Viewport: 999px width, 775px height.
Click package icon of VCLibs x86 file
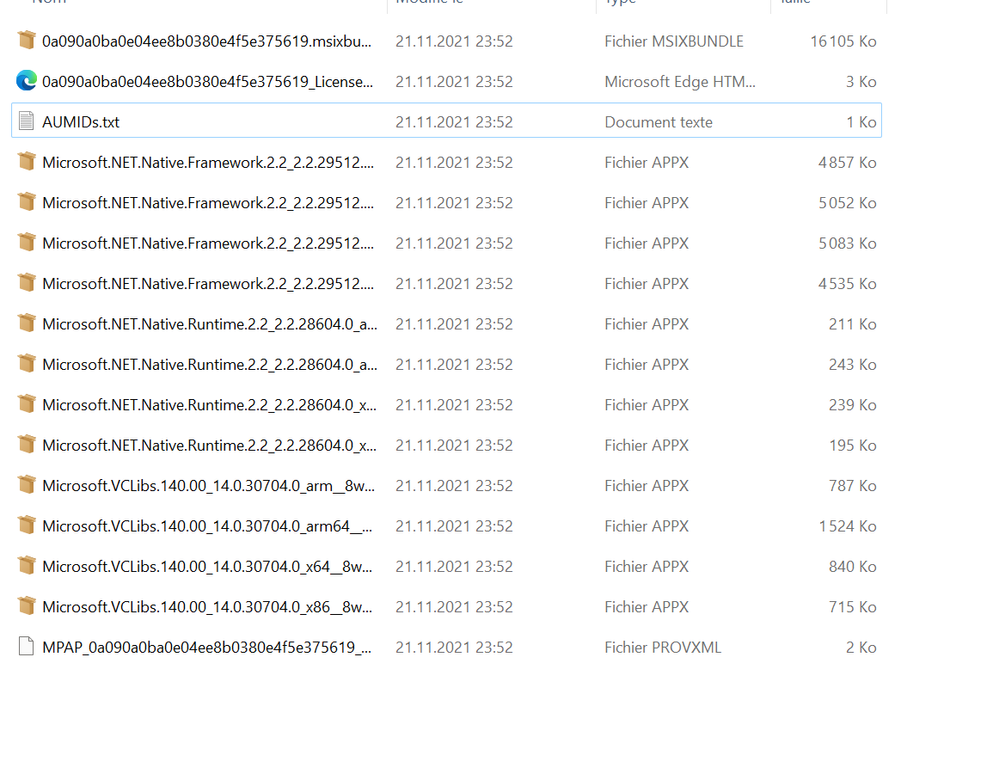(x=27, y=607)
